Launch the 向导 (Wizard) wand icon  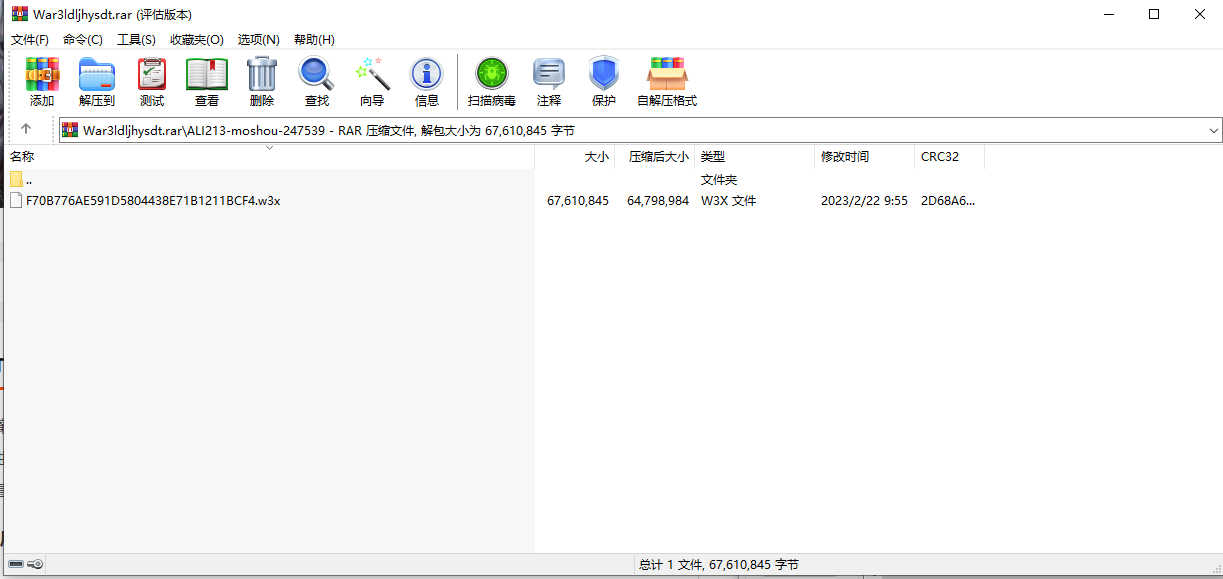pyautogui.click(x=372, y=75)
